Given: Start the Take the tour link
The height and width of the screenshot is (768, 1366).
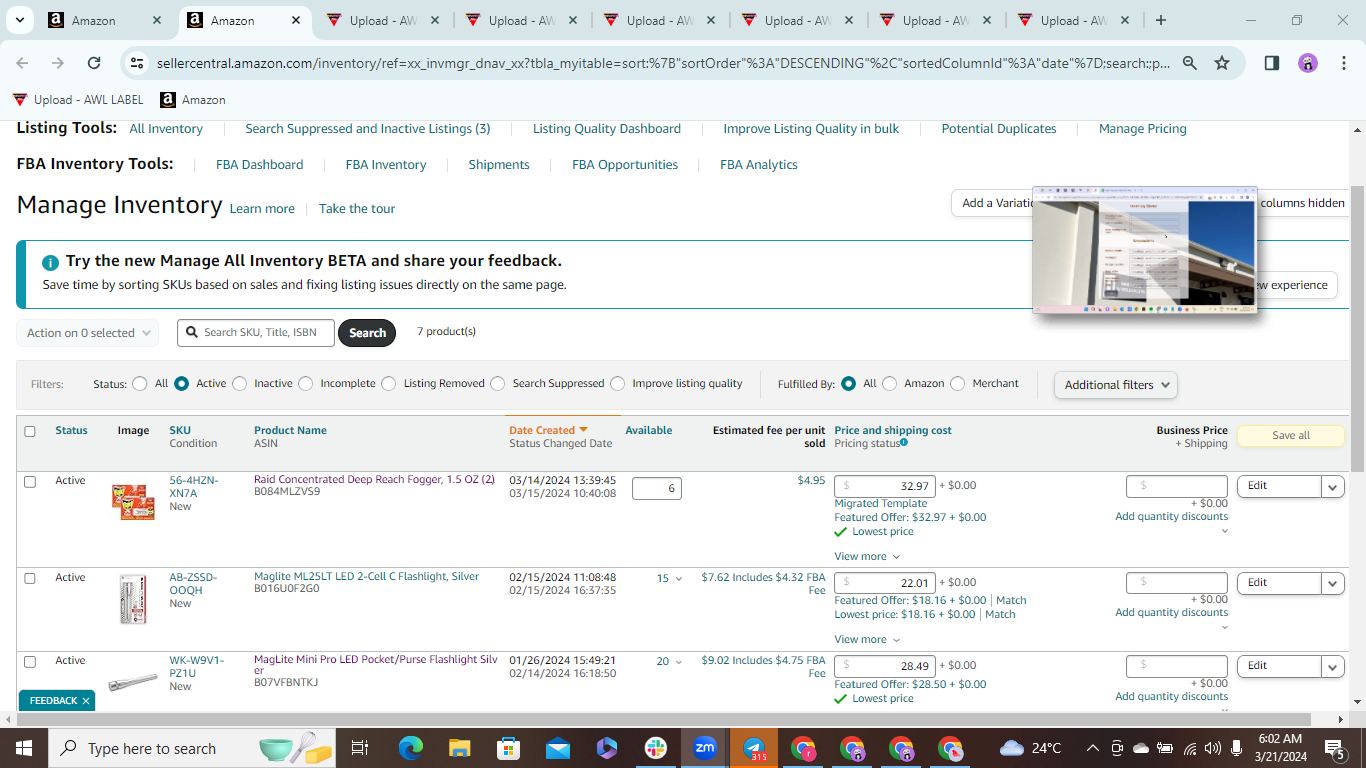Looking at the screenshot, I should point(357,209).
